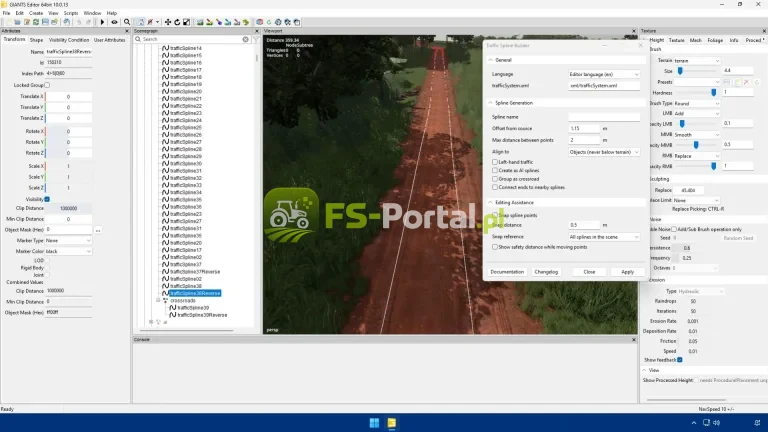Click the Close button in the Traffic Spline Builder dialog
Image resolution: width=768 pixels, height=432 pixels.
point(589,272)
